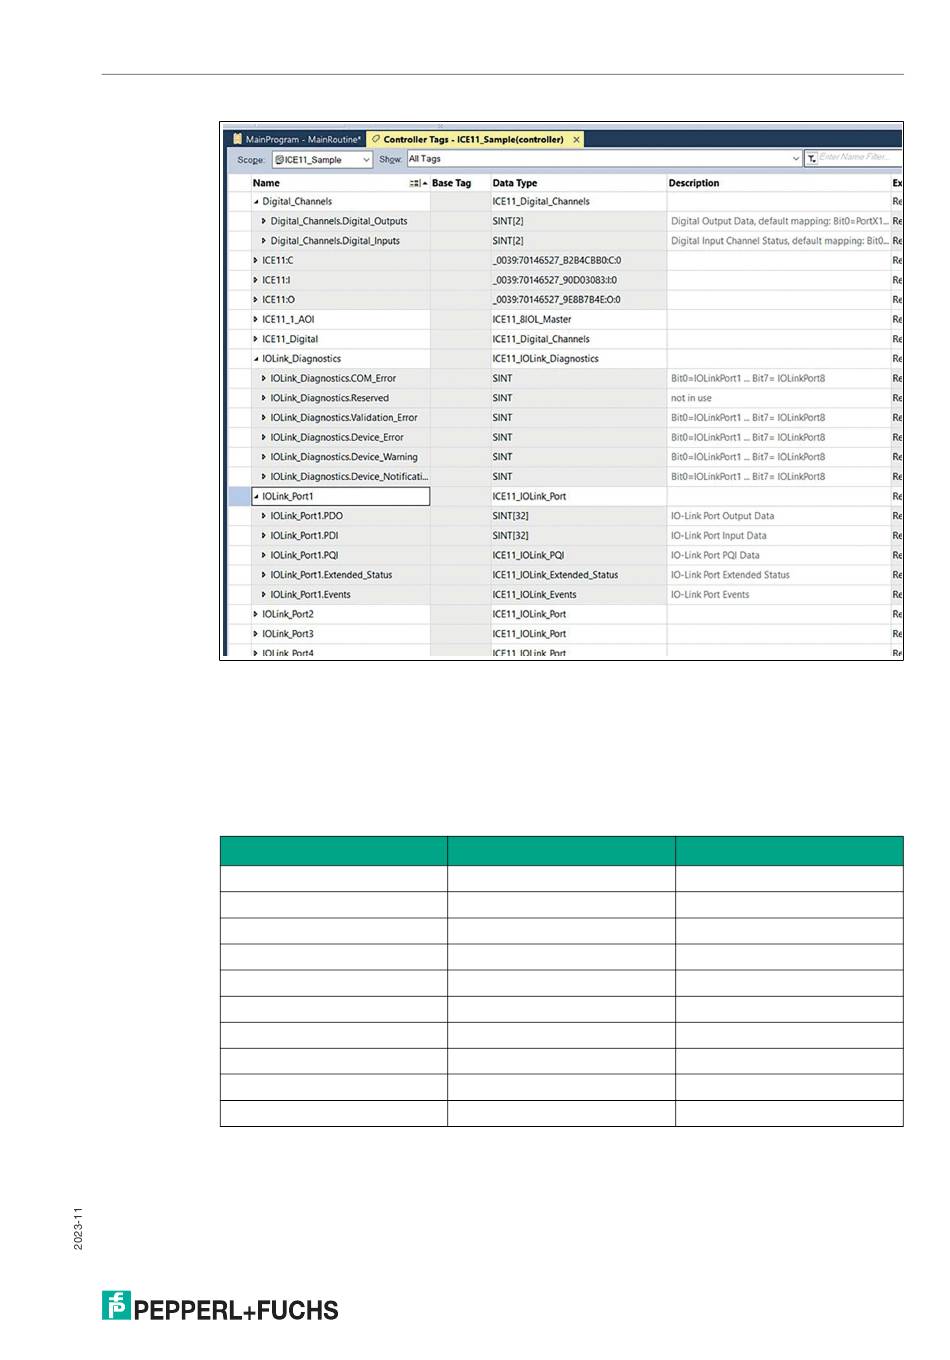This screenshot has height=1360, width=950.
Task: Expand IOLink_Port1.PDO
Action: click(x=264, y=516)
